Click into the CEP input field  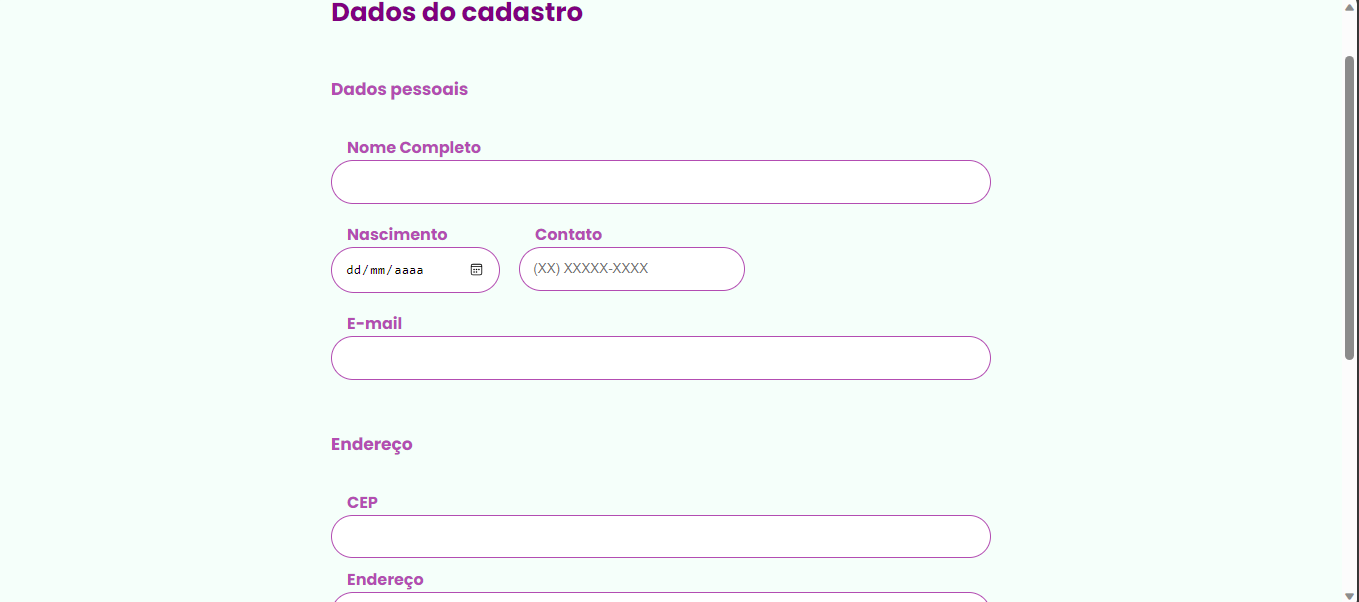coord(661,536)
